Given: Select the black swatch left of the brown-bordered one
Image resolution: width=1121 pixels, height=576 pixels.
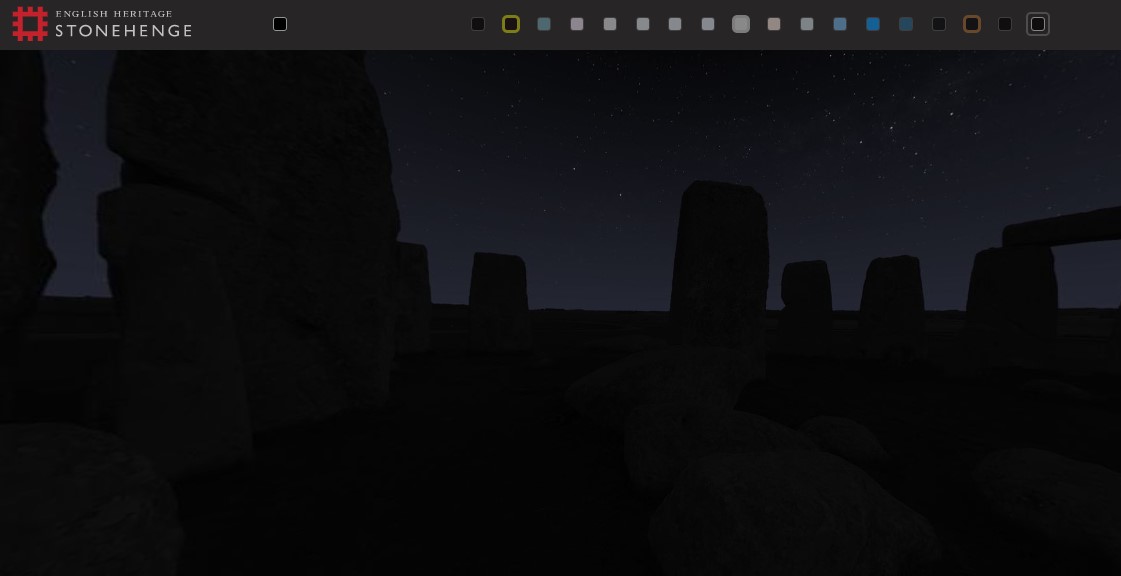Looking at the screenshot, I should pos(939,24).
